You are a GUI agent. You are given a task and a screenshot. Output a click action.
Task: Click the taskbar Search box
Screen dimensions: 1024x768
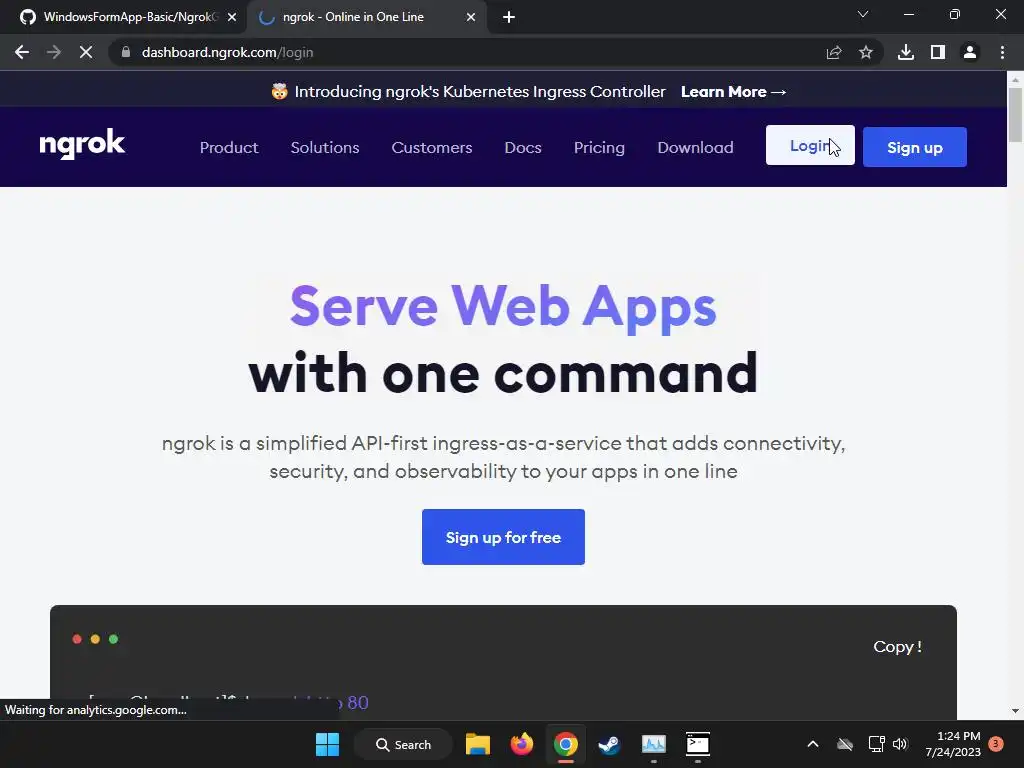pos(404,744)
